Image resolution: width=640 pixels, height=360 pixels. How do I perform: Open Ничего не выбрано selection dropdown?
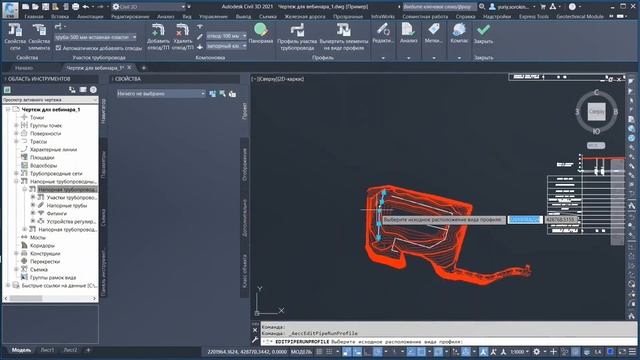[161, 93]
